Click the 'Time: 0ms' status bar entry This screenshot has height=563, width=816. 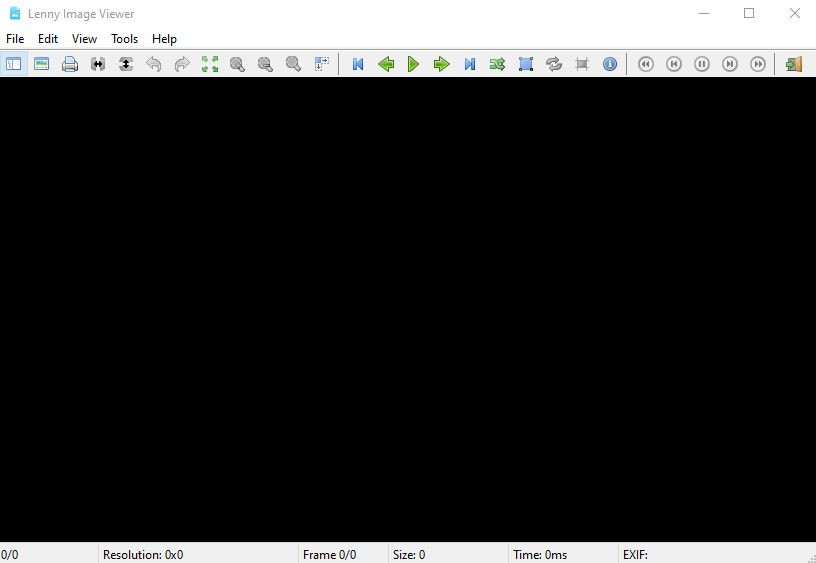click(x=540, y=555)
